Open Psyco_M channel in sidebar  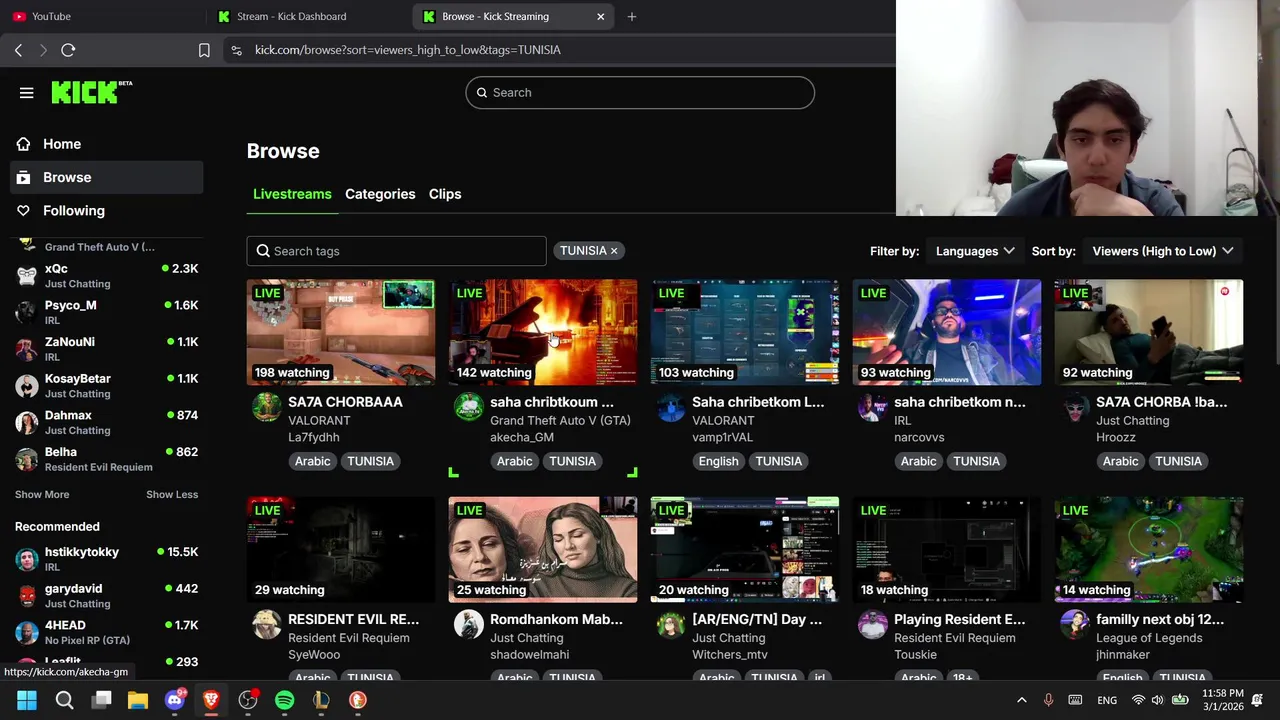point(106,312)
